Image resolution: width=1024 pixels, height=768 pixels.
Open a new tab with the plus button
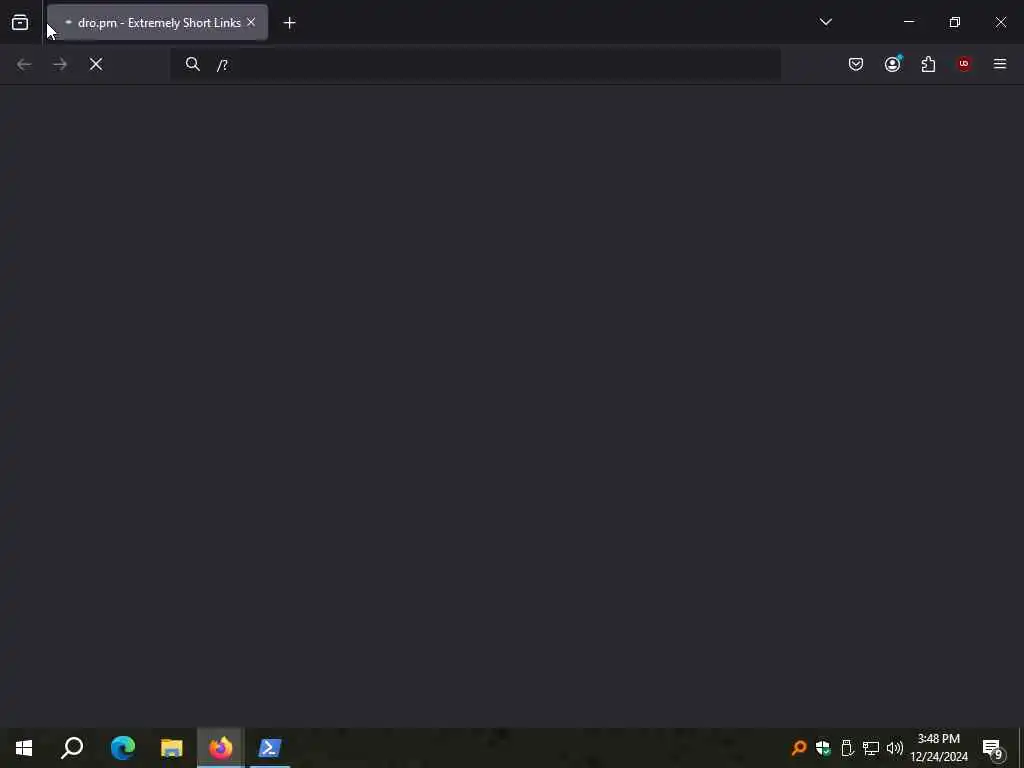coord(289,23)
